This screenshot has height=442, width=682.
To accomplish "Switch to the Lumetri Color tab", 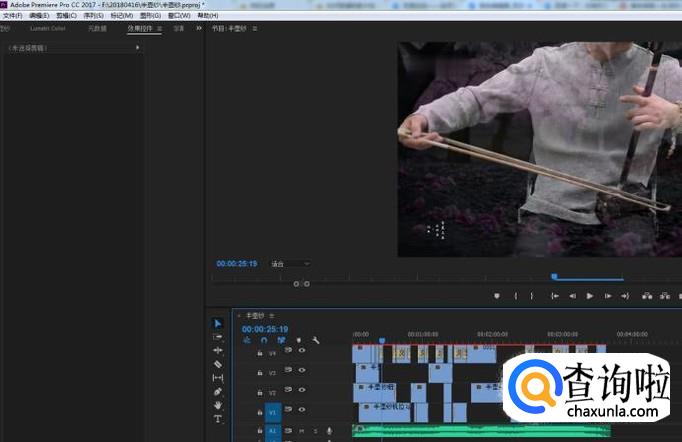I will pos(46,29).
